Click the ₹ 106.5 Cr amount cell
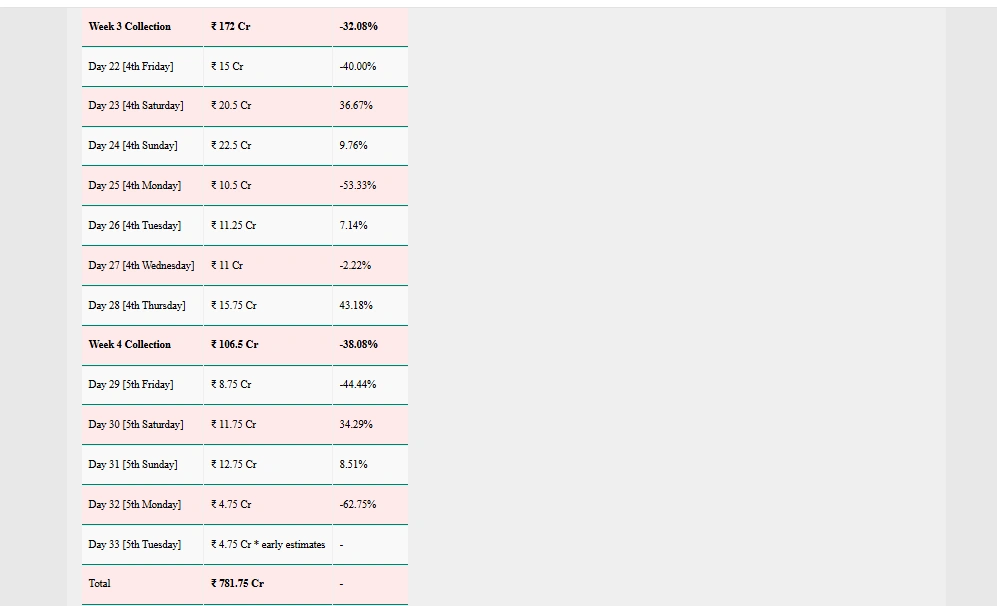This screenshot has height=606, width=997. click(235, 345)
